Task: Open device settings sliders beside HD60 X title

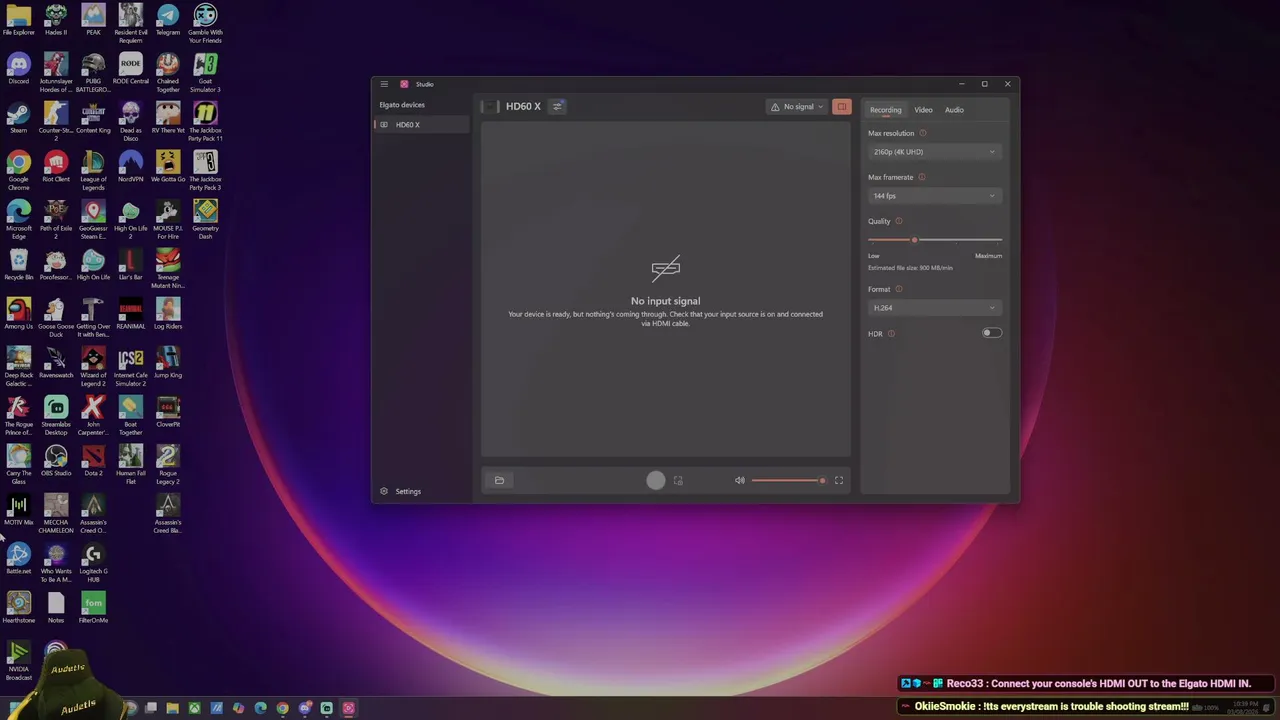Action: click(558, 106)
